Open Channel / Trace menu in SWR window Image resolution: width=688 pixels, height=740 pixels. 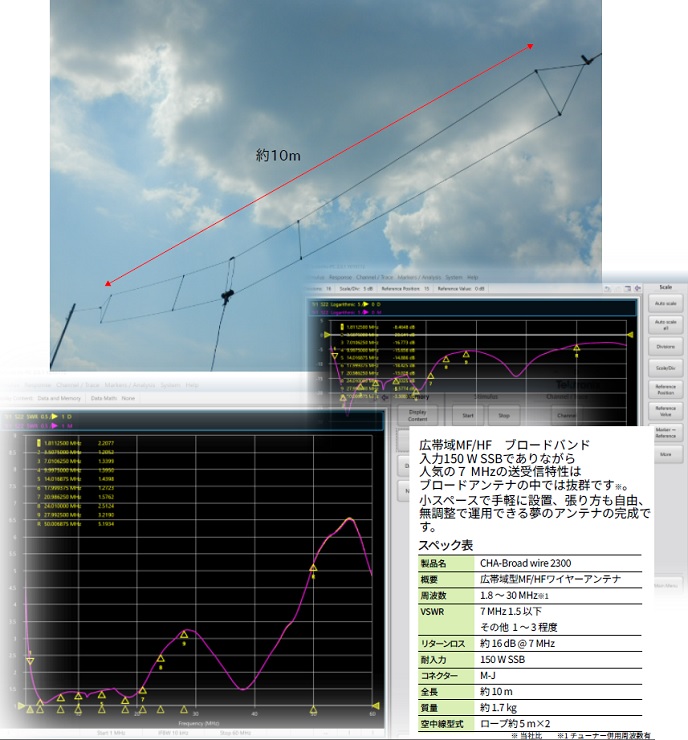[76, 385]
